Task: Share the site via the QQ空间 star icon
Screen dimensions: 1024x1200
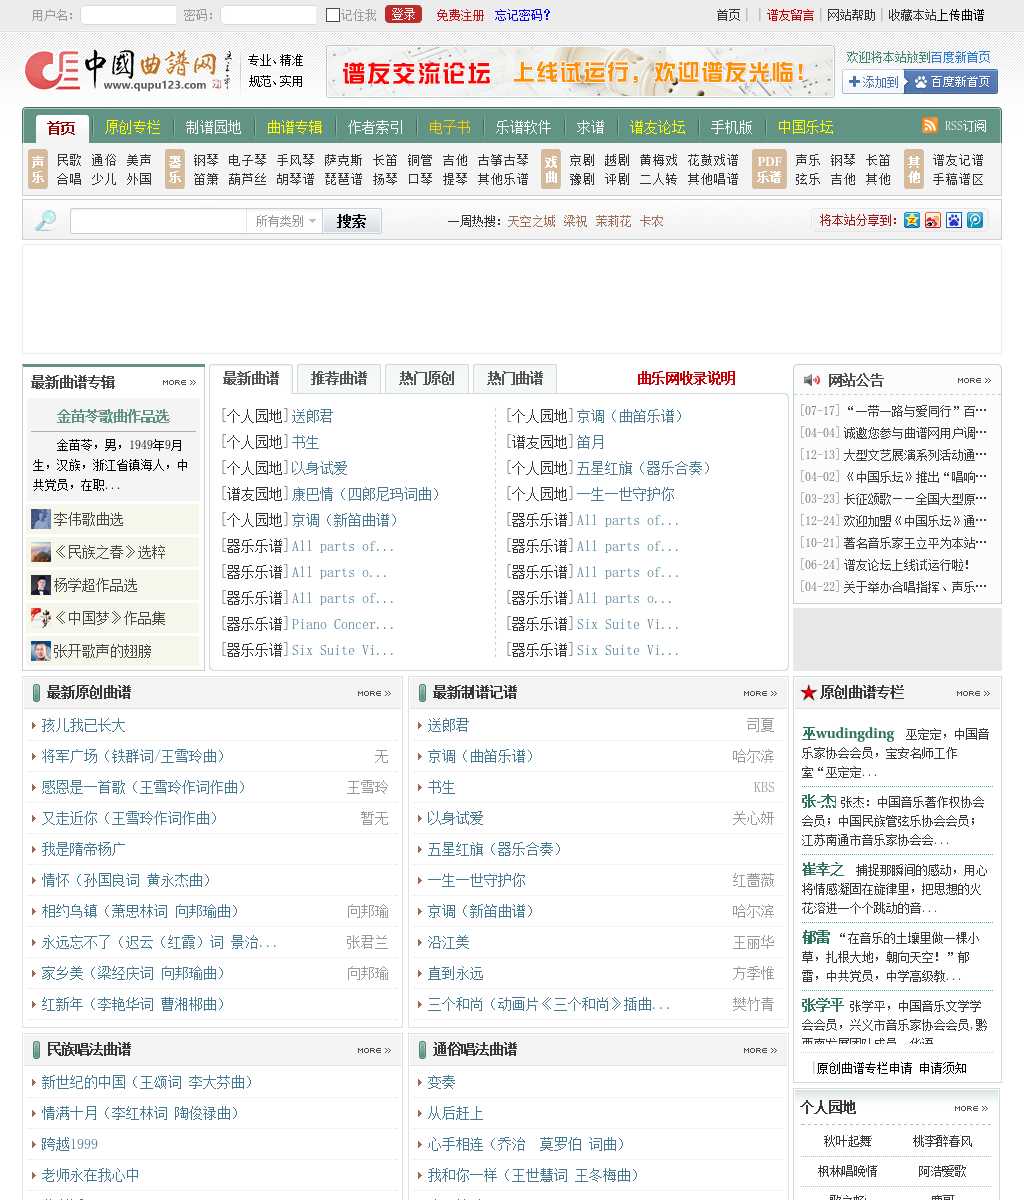Action: click(911, 220)
